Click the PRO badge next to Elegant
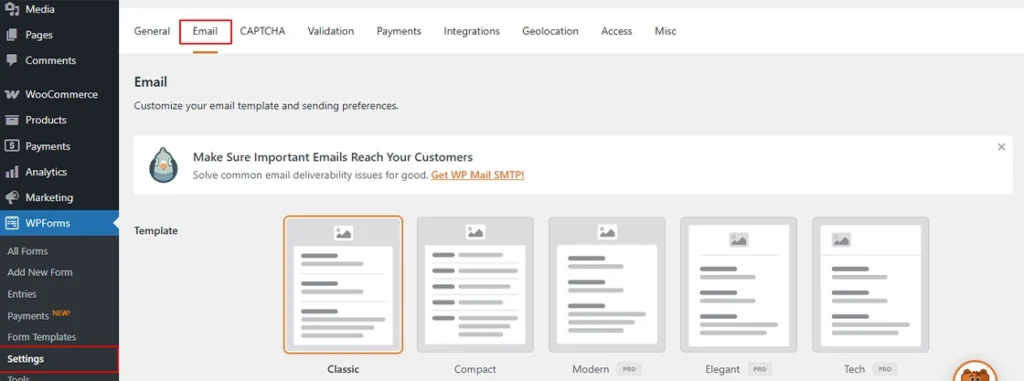The width and height of the screenshot is (1024, 381). [760, 369]
